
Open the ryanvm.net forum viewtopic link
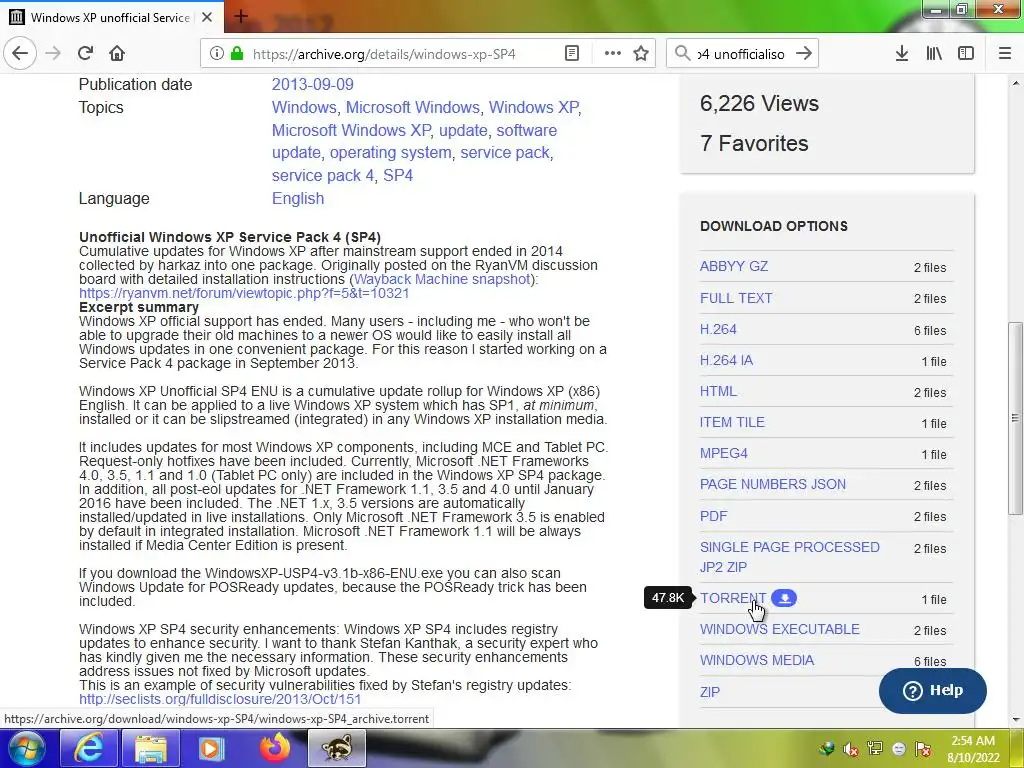click(x=244, y=293)
